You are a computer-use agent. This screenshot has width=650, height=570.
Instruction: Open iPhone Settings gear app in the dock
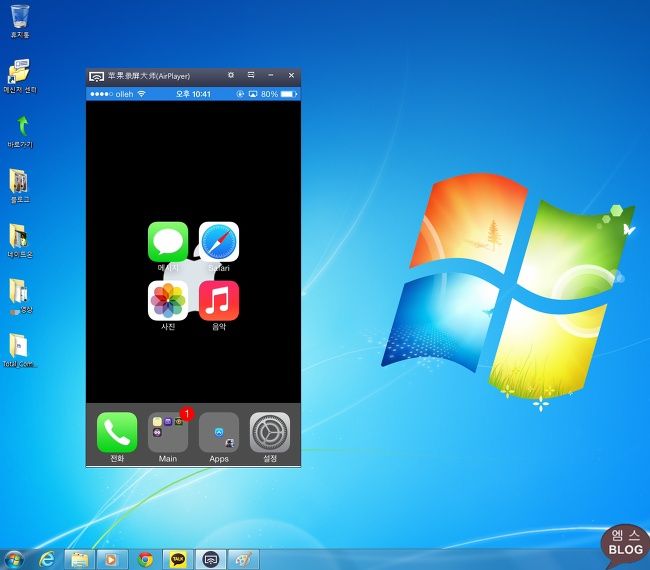[270, 432]
